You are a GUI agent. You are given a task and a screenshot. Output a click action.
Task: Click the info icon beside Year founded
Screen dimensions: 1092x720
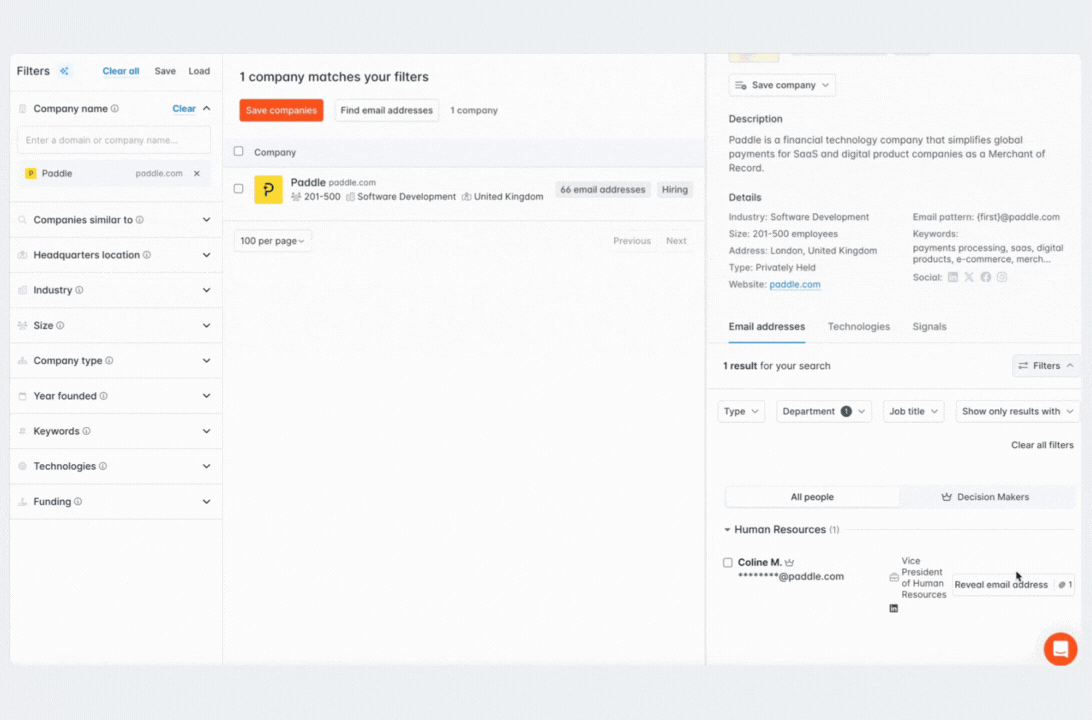(104, 396)
